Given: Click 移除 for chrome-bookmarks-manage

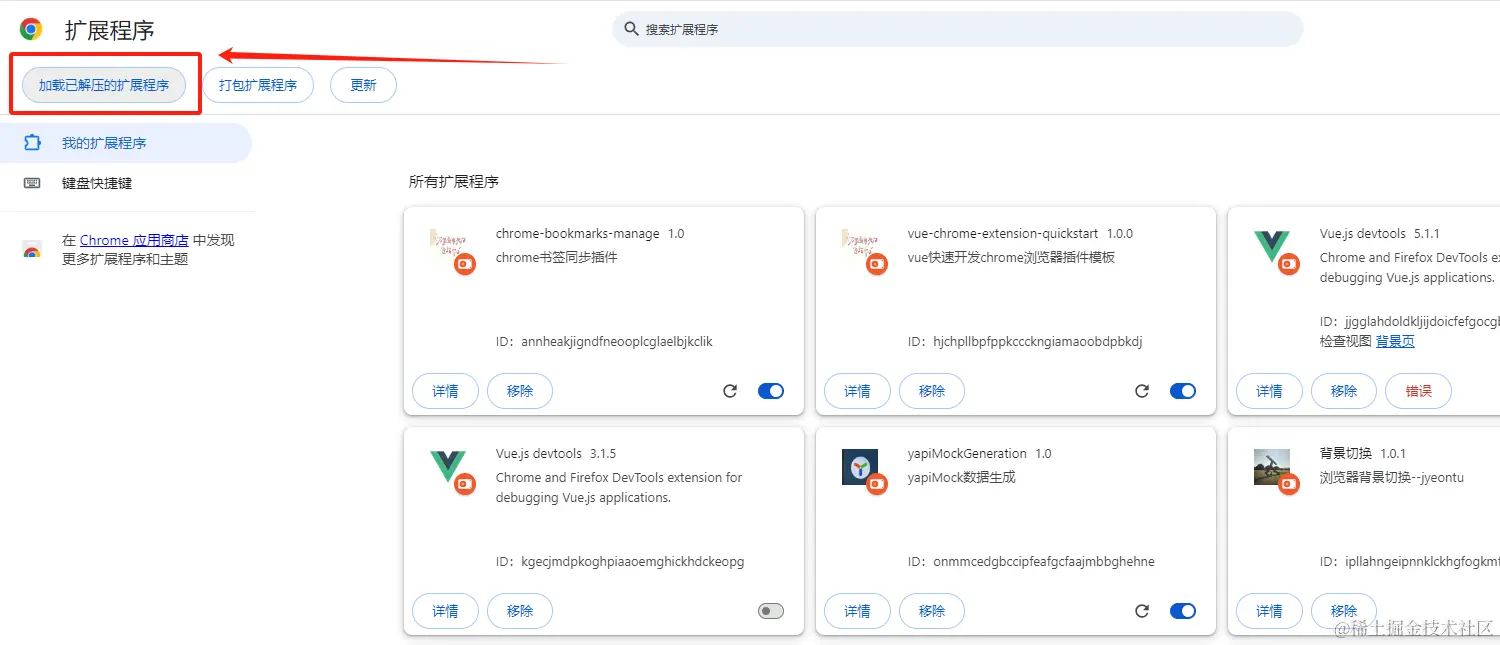Looking at the screenshot, I should coord(520,391).
